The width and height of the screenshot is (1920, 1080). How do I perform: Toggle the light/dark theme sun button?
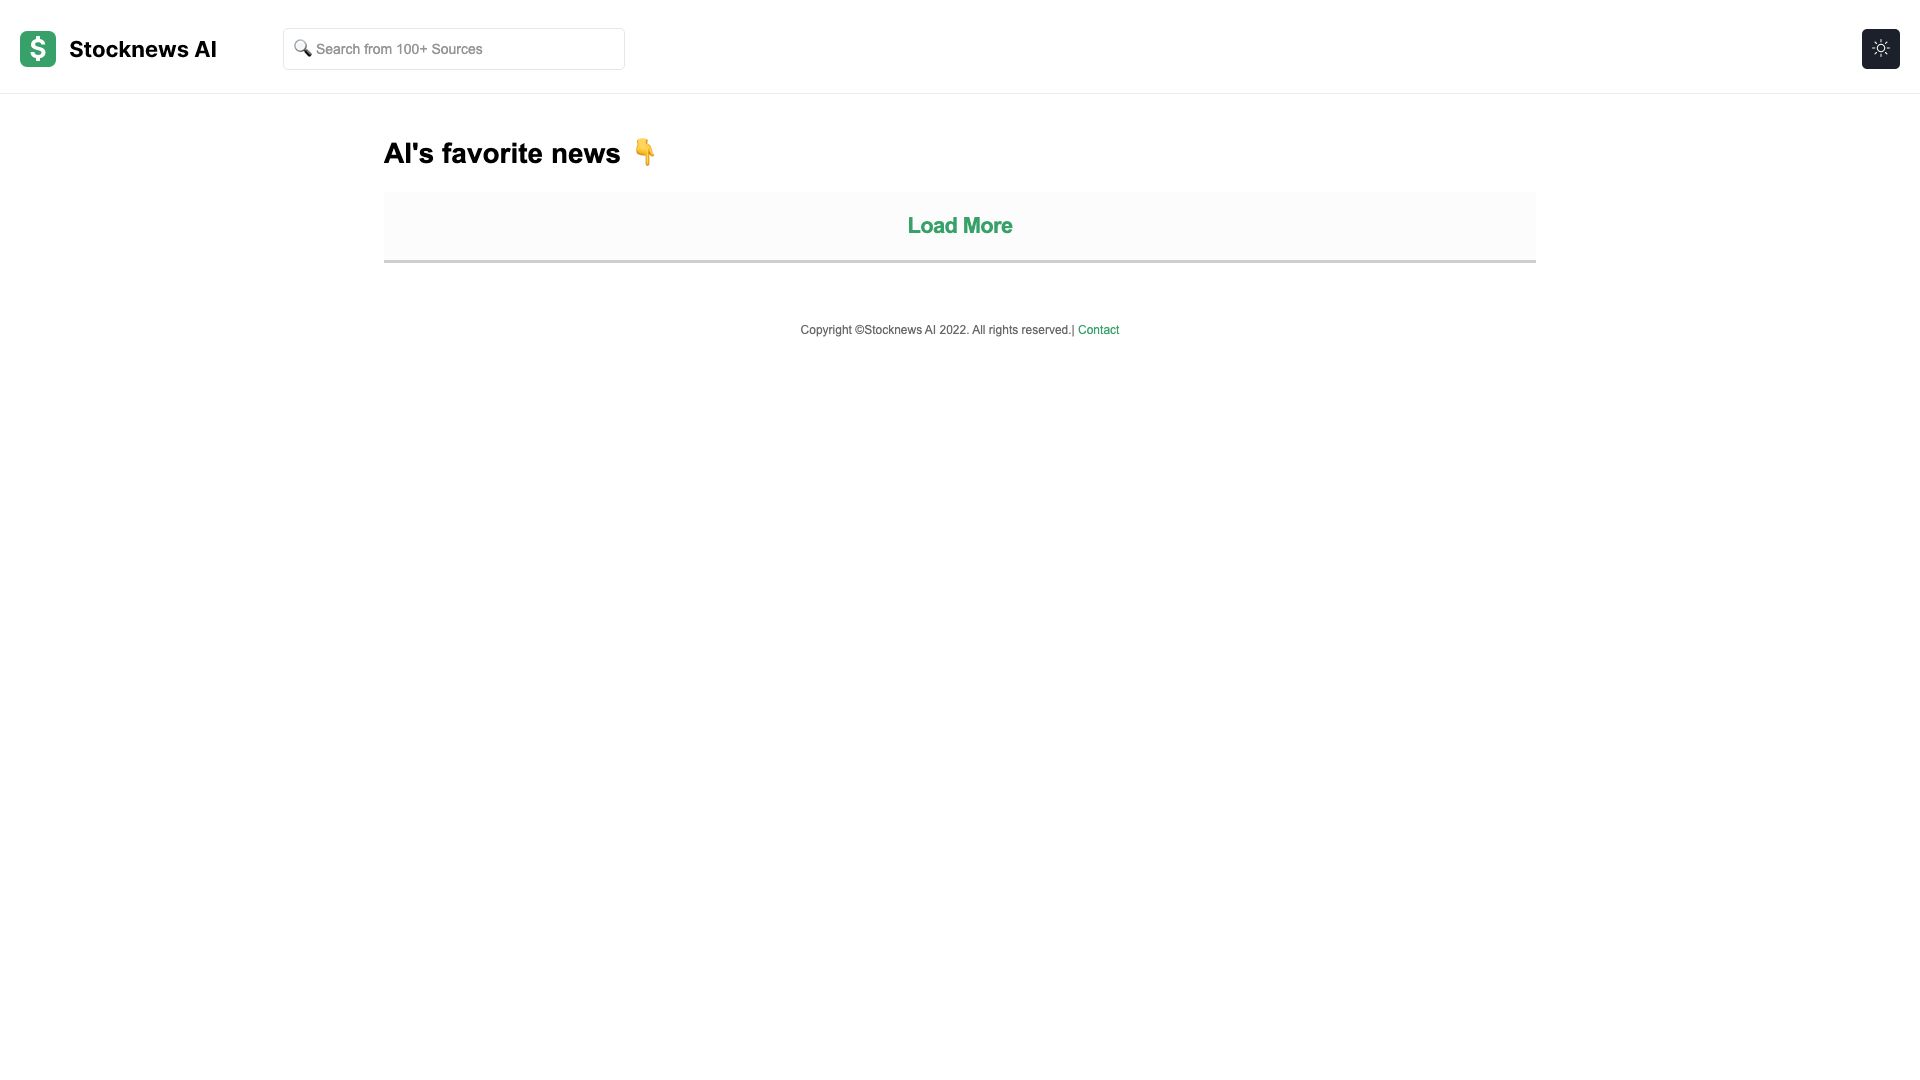pos(1880,49)
